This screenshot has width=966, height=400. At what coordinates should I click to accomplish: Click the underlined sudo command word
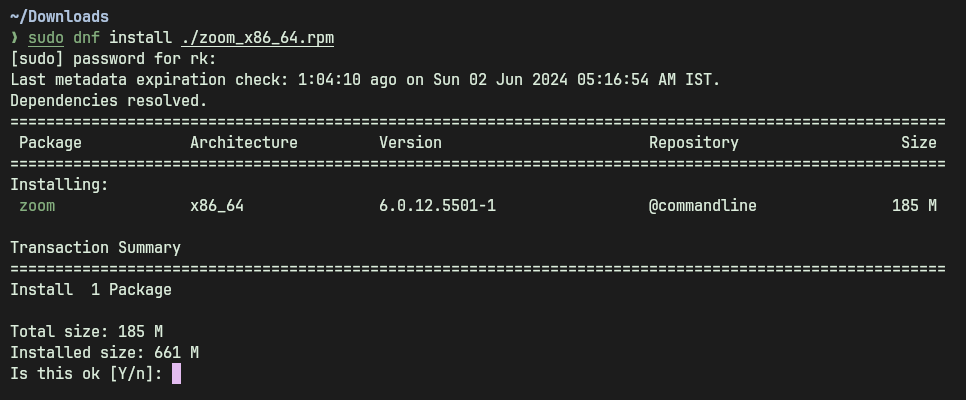point(46,38)
